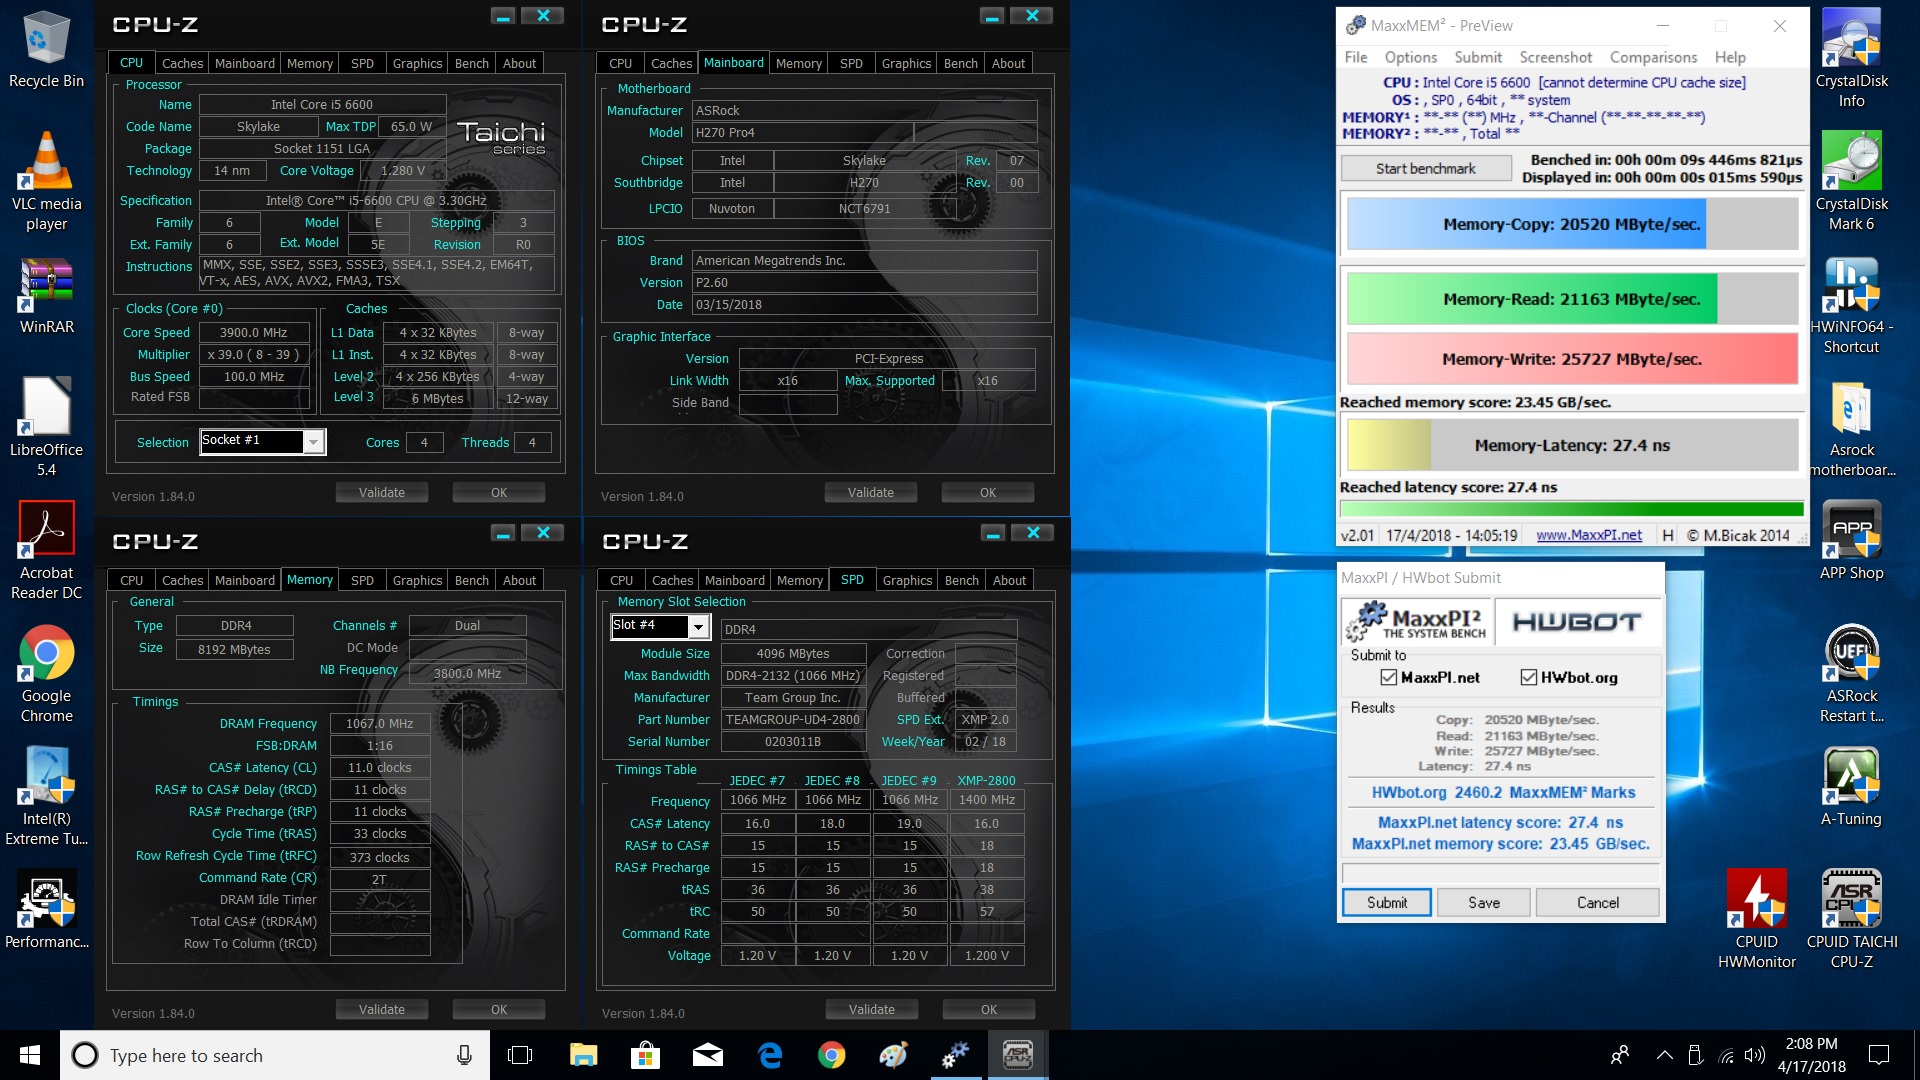Launch VLC media player icon
This screenshot has height=1080, width=1920.
click(46, 180)
